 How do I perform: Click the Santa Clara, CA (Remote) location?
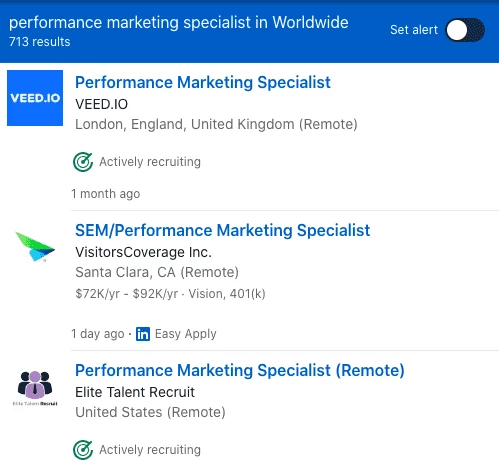(x=157, y=272)
